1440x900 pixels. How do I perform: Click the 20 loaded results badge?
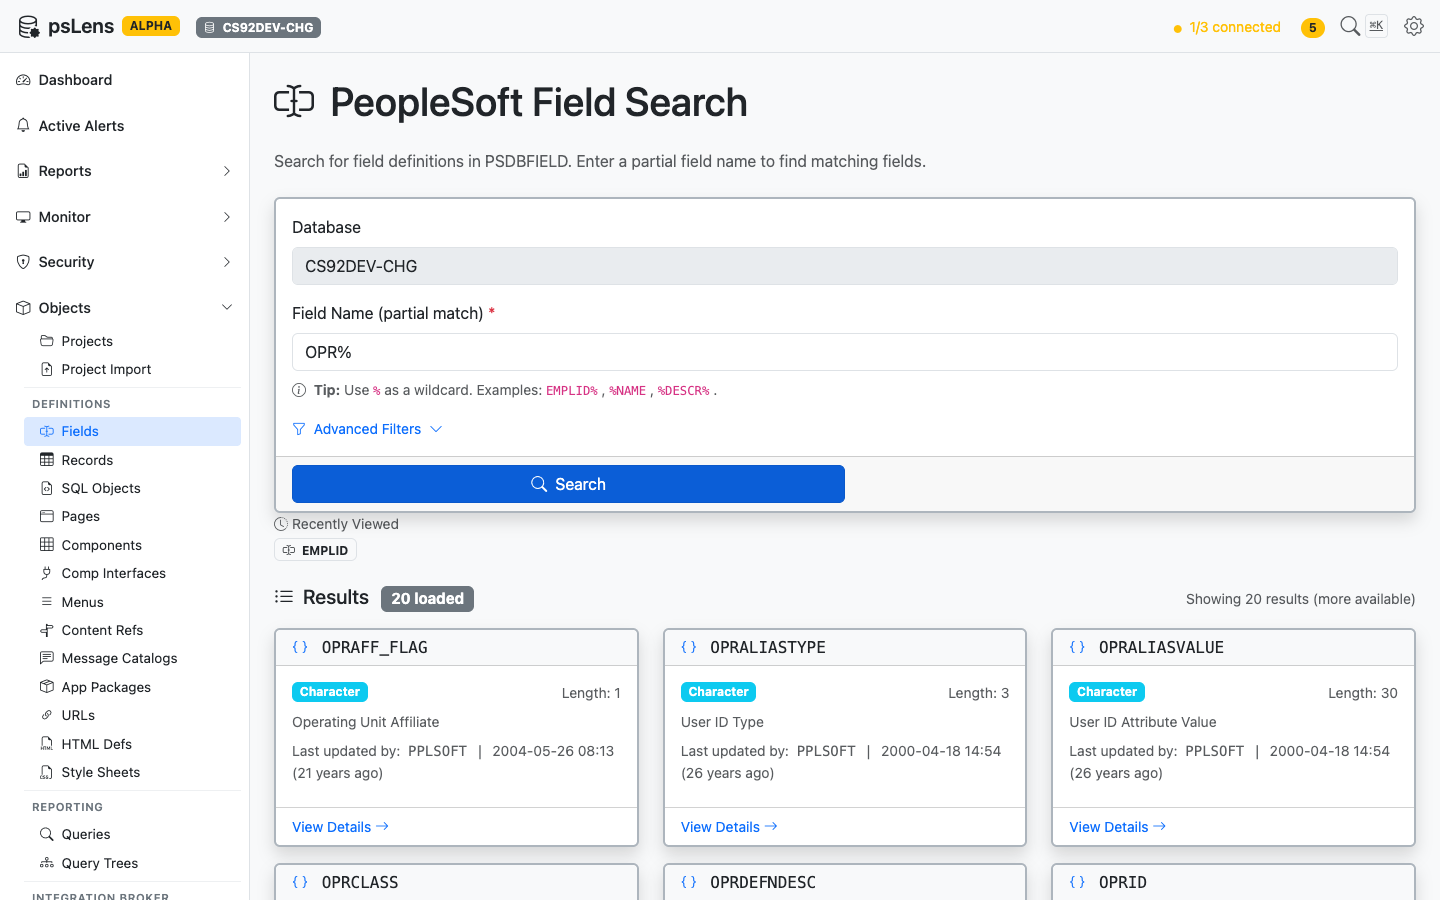[x=427, y=598]
